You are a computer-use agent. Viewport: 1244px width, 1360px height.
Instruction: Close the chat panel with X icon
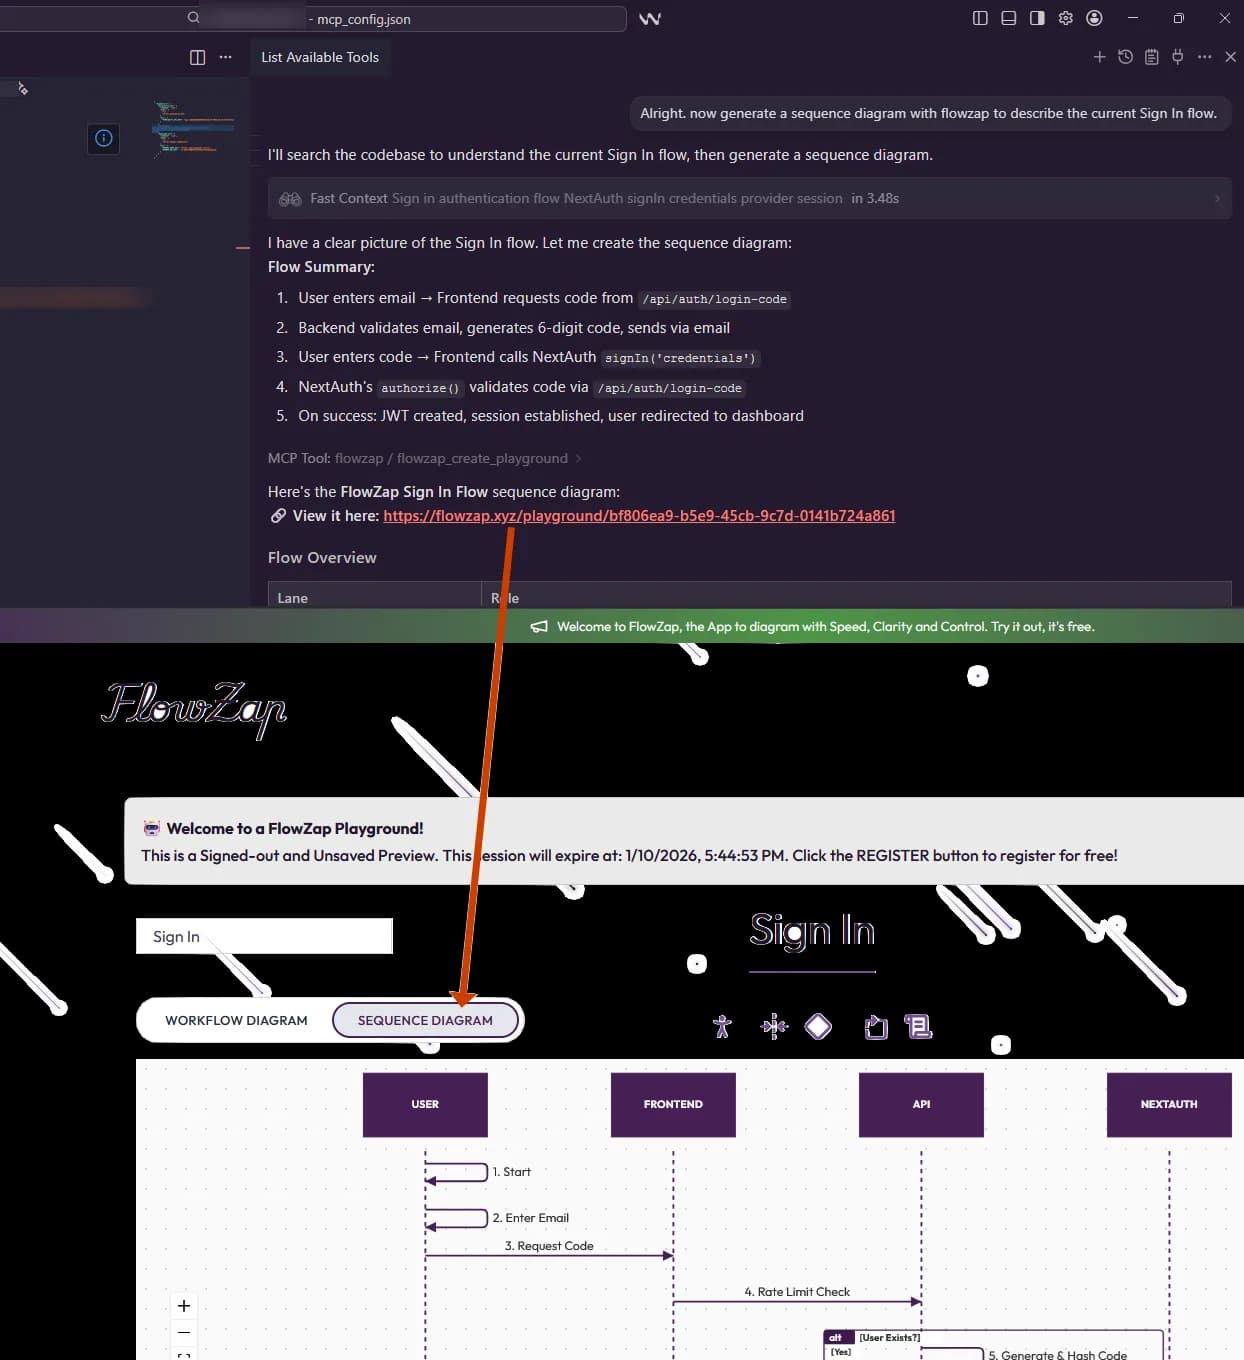click(1231, 57)
